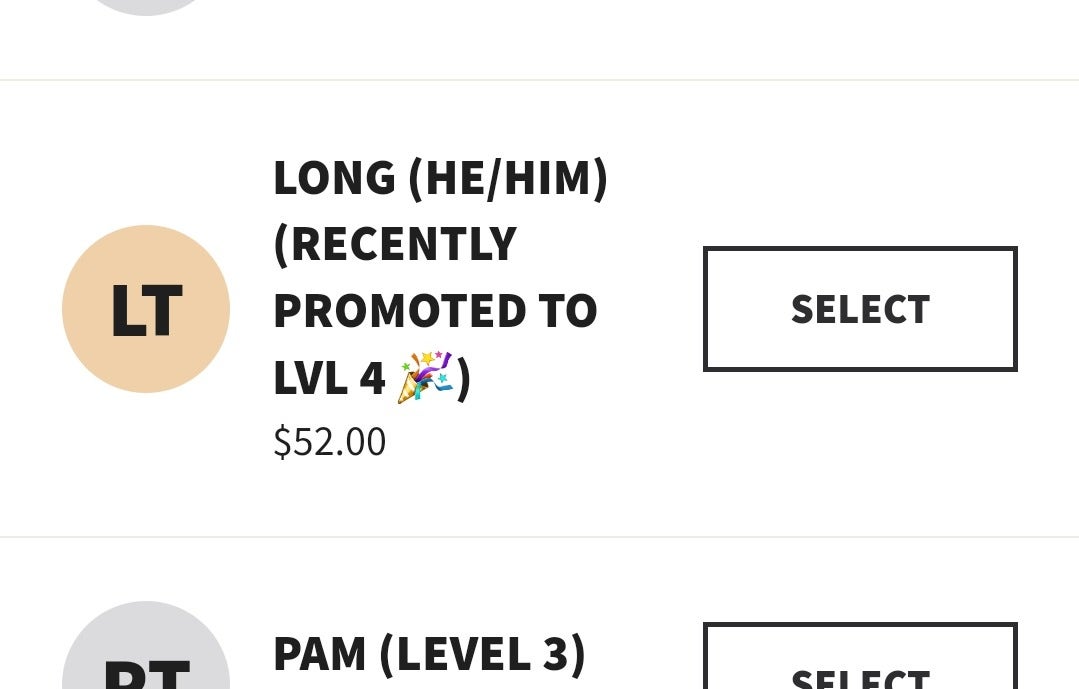
Task: Click the LVL 4 text
Action: tap(329, 378)
